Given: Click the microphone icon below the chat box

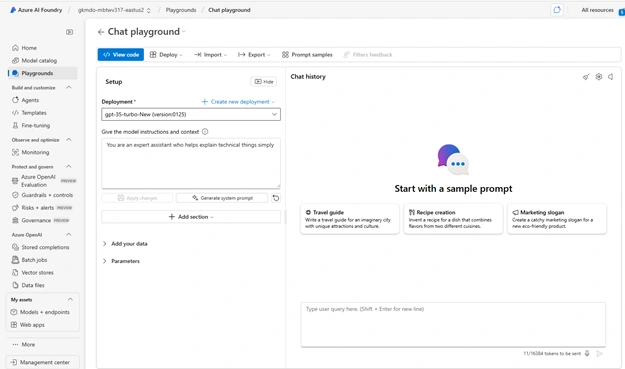Looking at the screenshot, I should tap(587, 353).
